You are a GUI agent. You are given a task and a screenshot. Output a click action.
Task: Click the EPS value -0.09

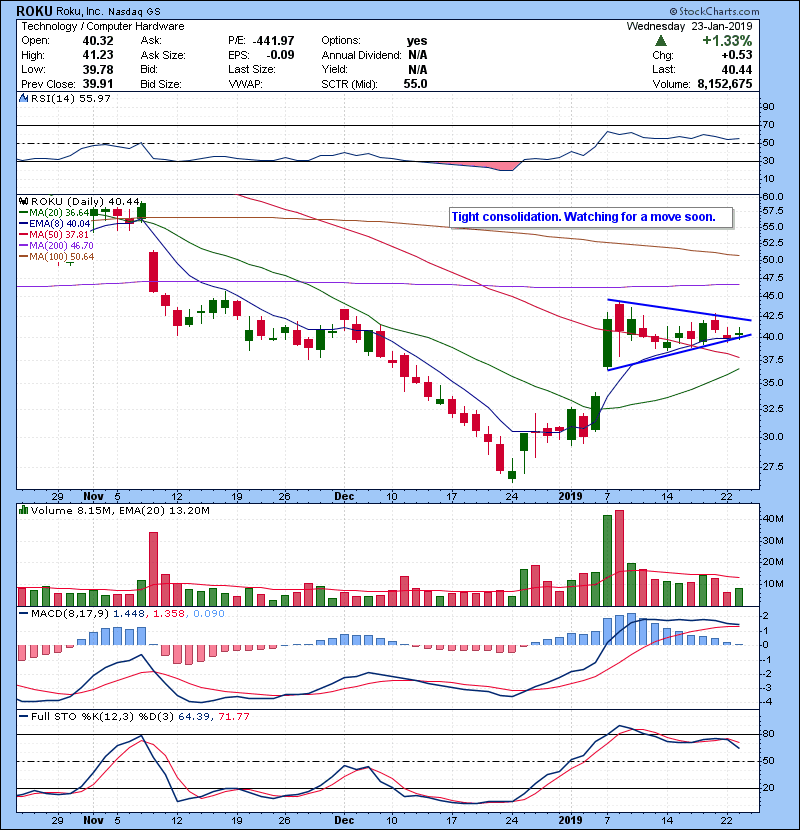pyautogui.click(x=280, y=55)
